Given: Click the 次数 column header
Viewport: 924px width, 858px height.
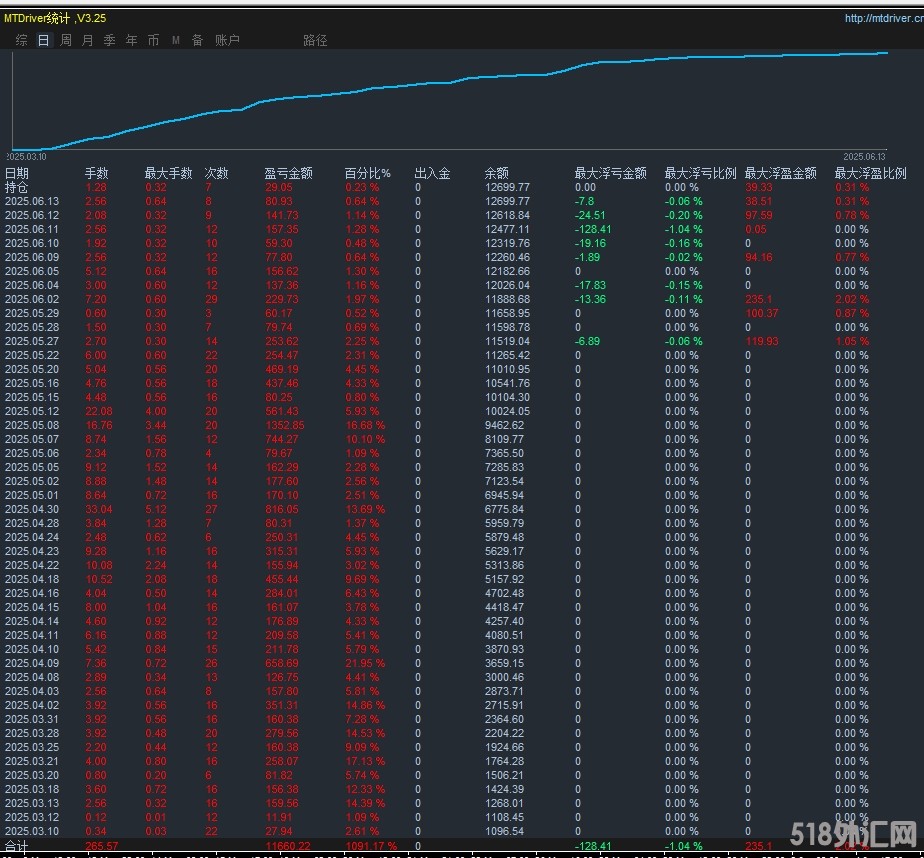Looking at the screenshot, I should [x=216, y=173].
